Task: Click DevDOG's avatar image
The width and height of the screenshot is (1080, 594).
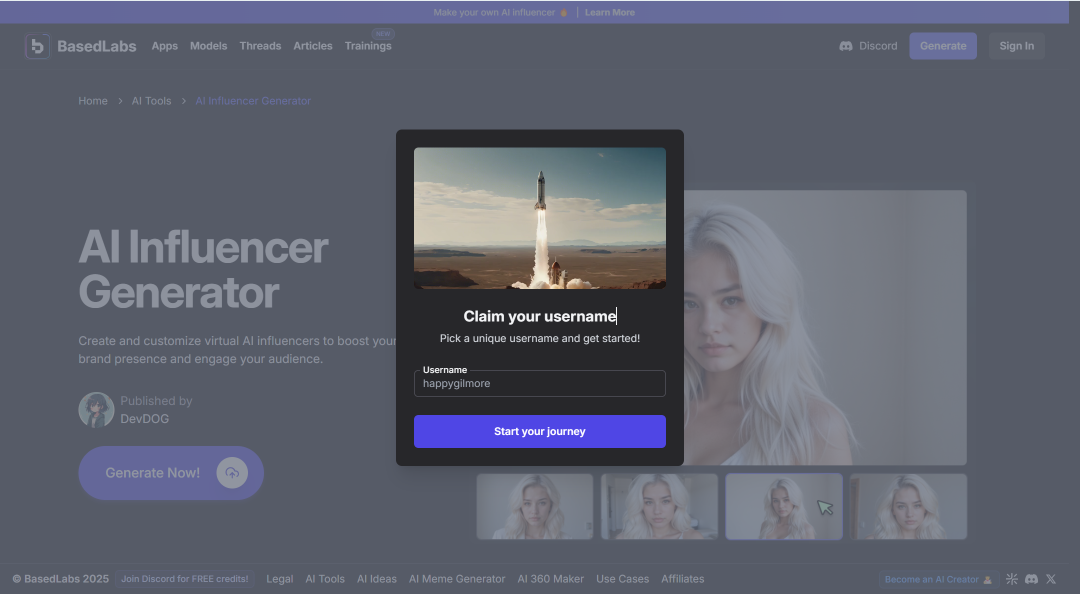Action: [96, 410]
